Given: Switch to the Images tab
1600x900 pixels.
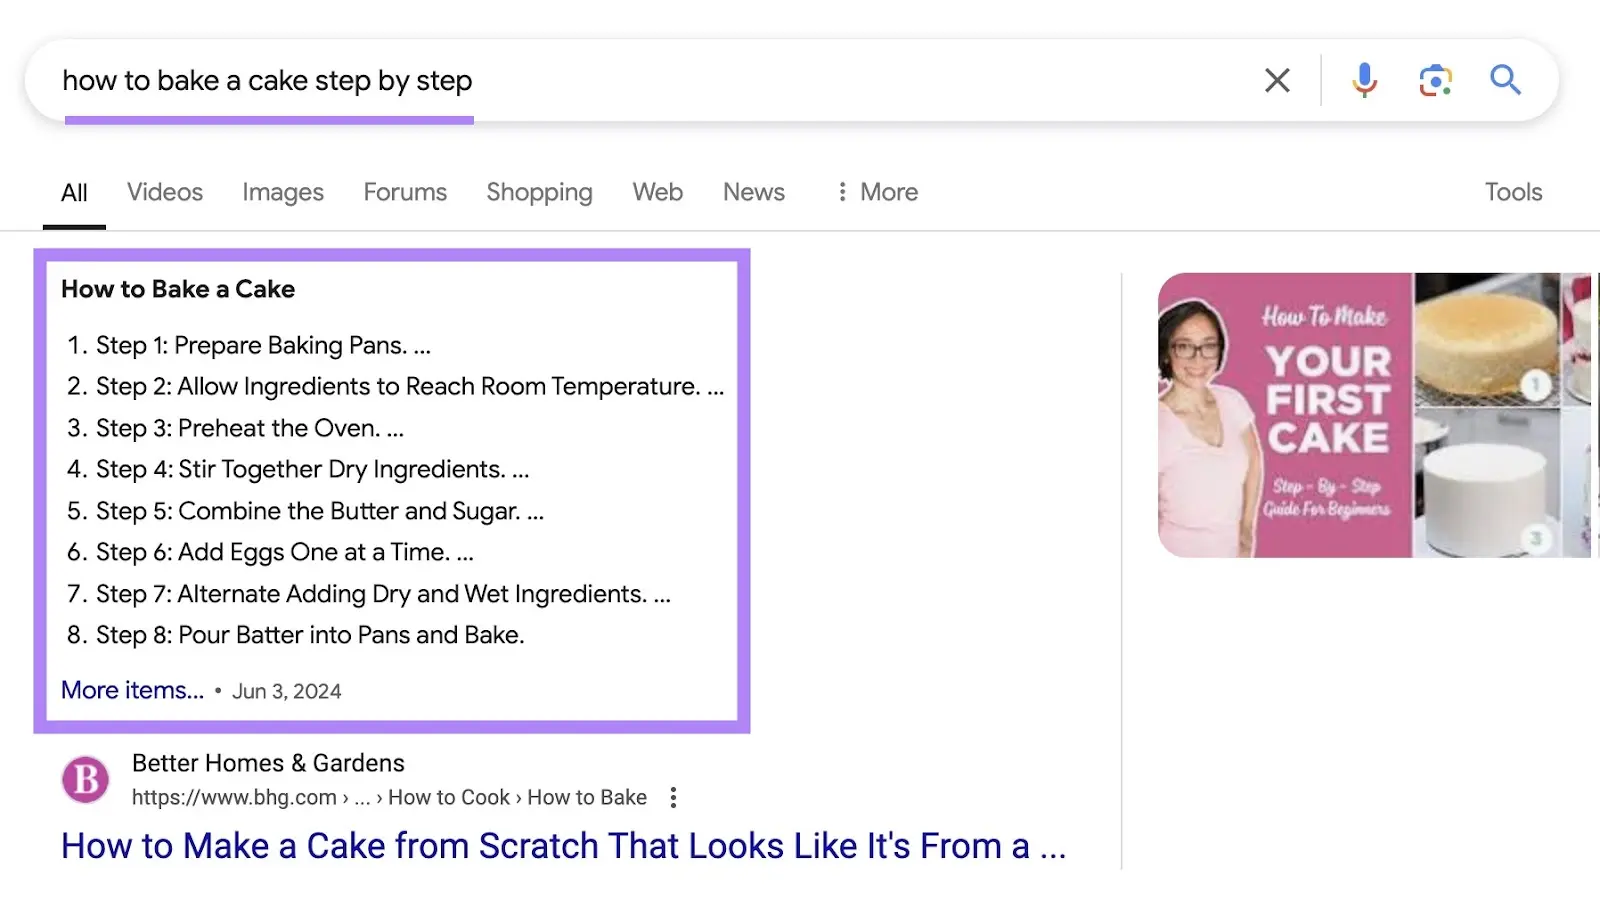Looking at the screenshot, I should [x=283, y=191].
